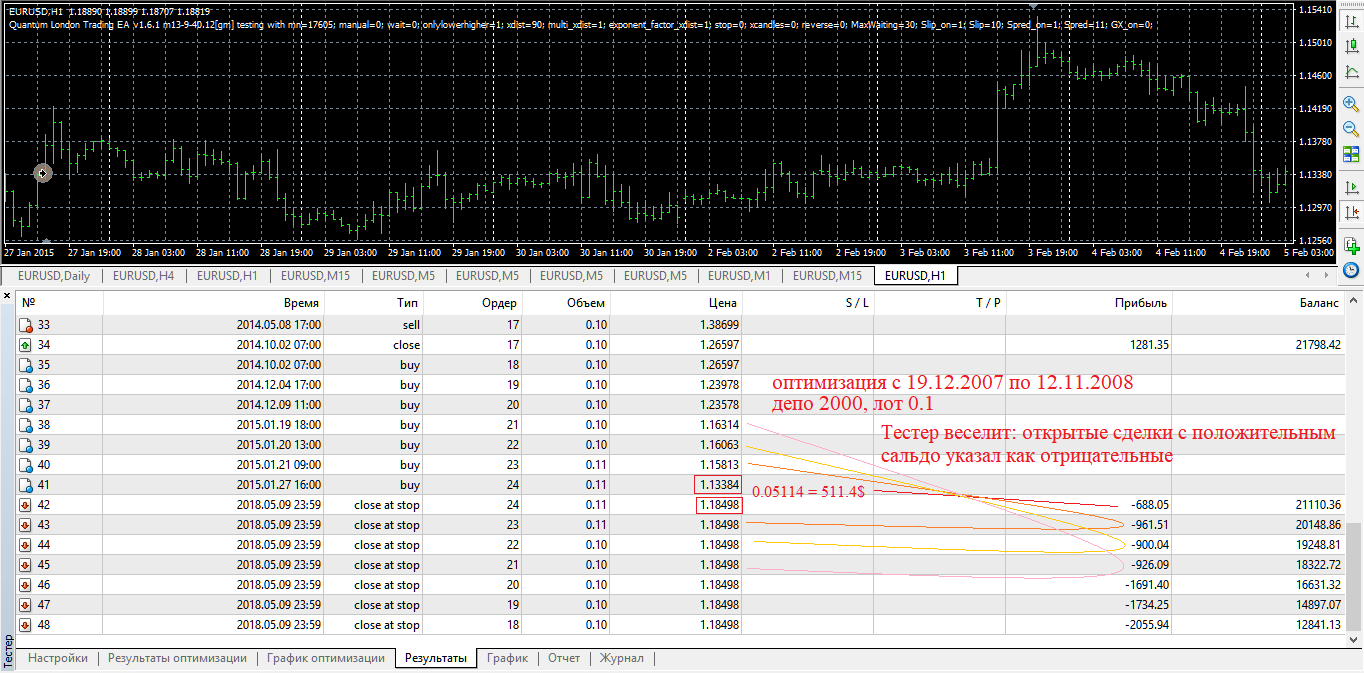The image size is (1364, 673).
Task: Click the buy icon of row 37
Action: 26,405
